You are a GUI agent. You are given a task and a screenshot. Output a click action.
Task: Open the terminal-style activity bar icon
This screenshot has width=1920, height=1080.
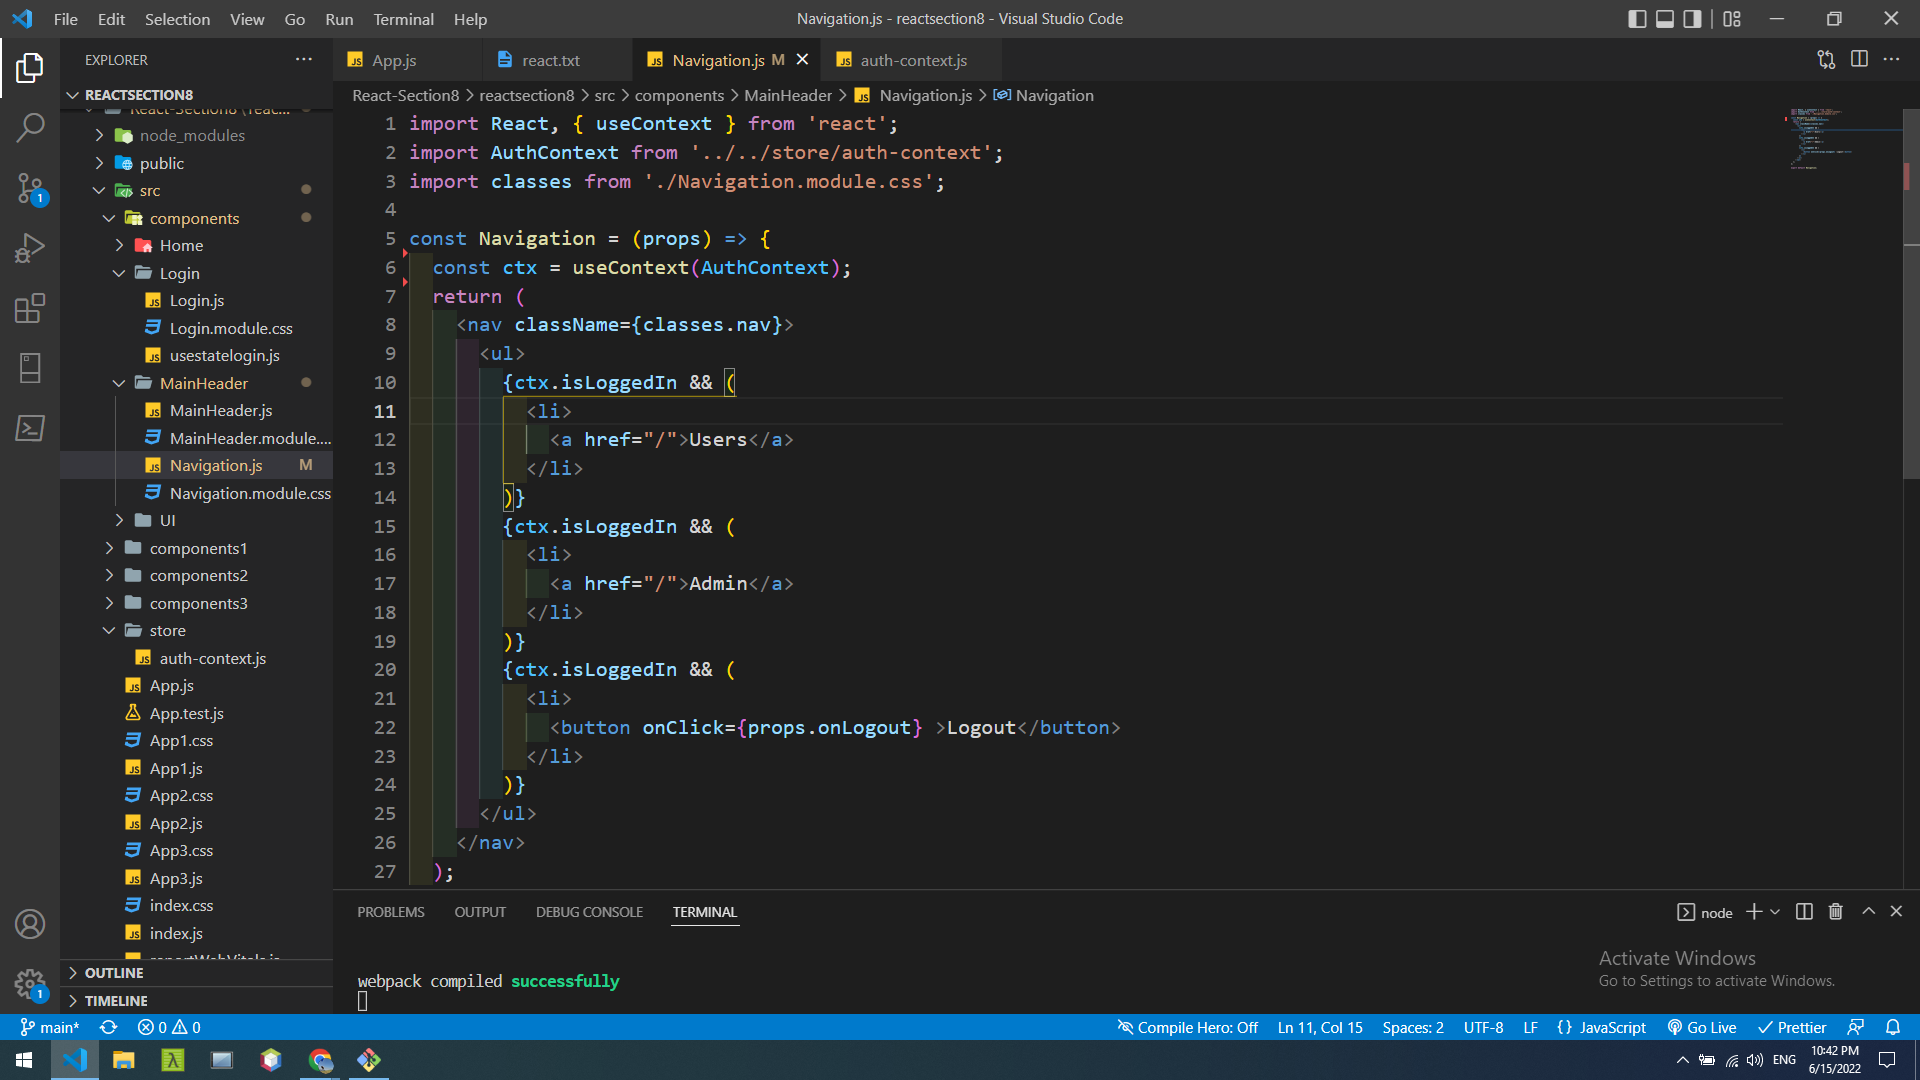(x=30, y=428)
